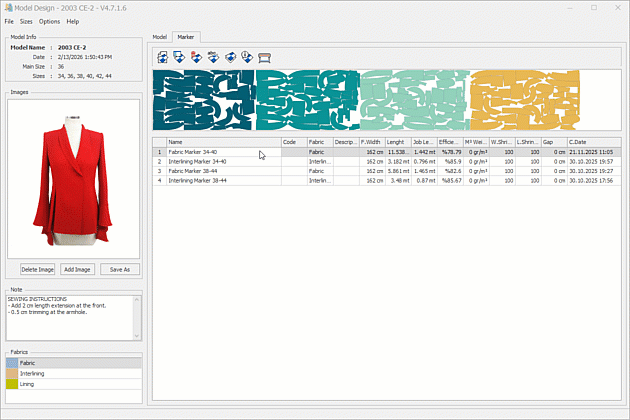Open the Sizes menu

pyautogui.click(x=26, y=21)
